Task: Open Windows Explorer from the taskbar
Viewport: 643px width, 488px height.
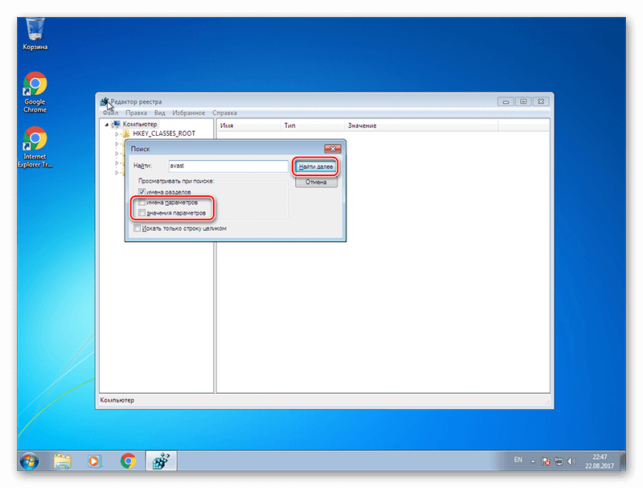Action: (x=62, y=461)
